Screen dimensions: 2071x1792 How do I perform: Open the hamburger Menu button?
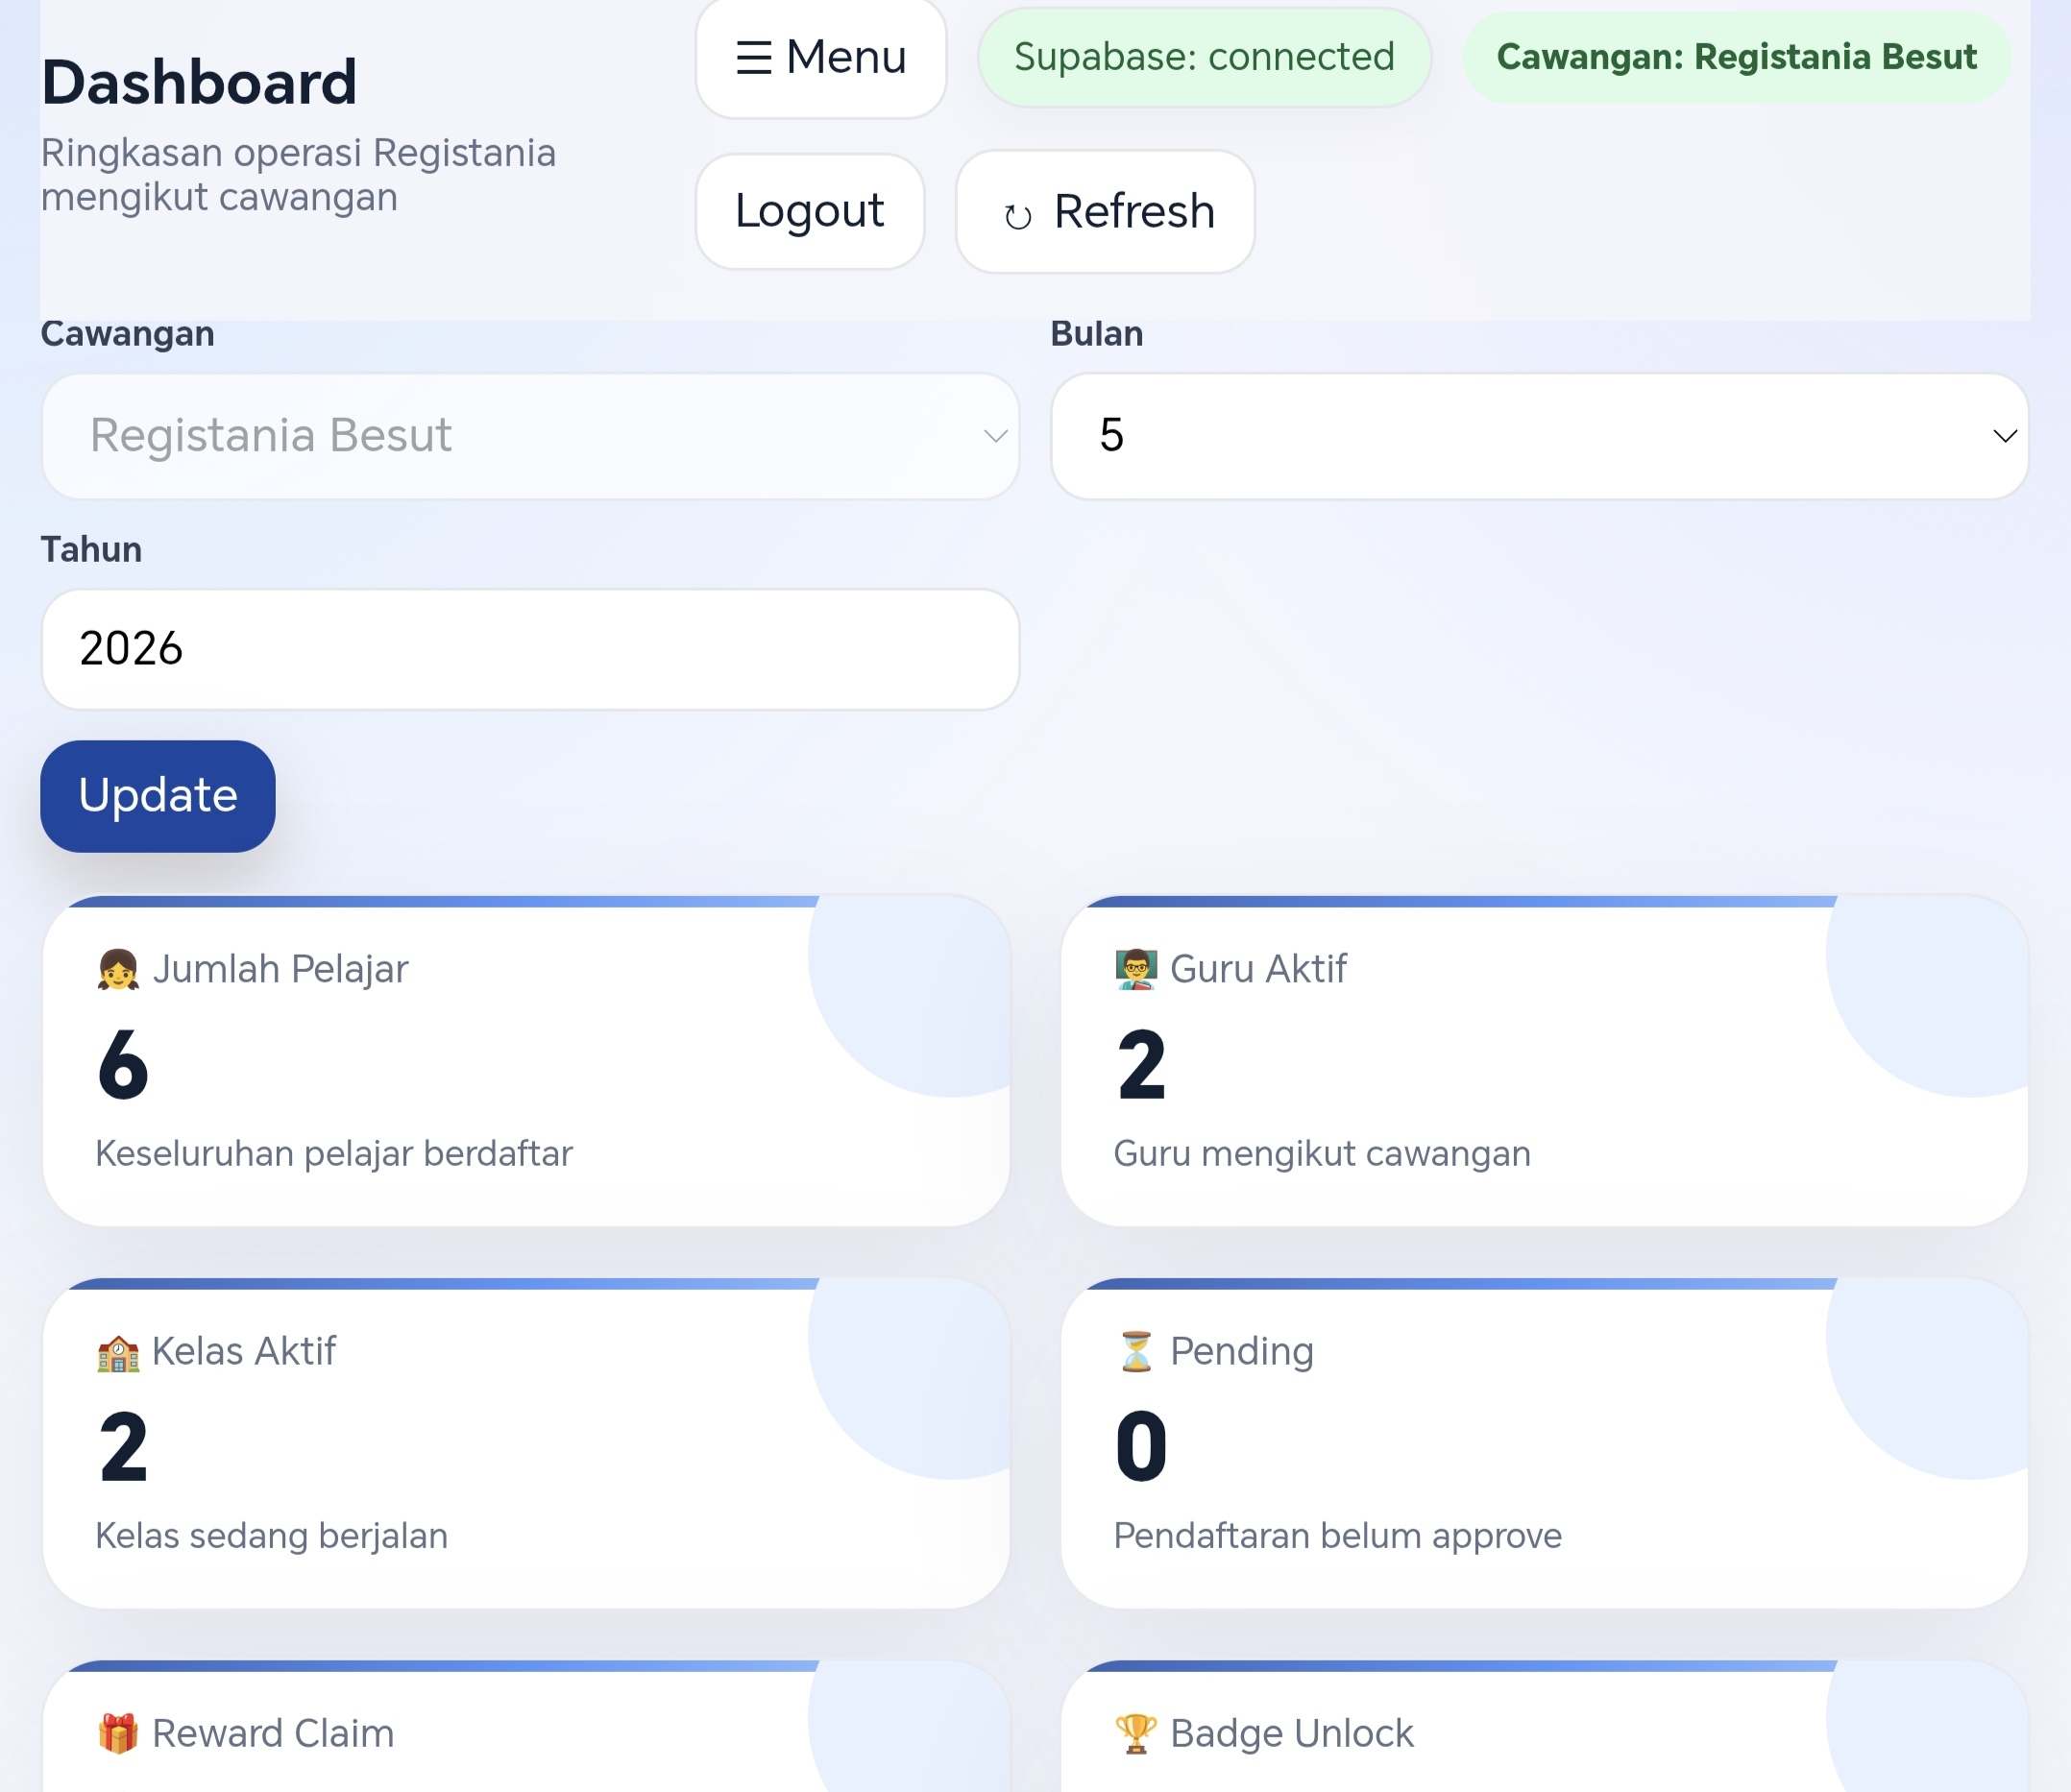coord(821,57)
